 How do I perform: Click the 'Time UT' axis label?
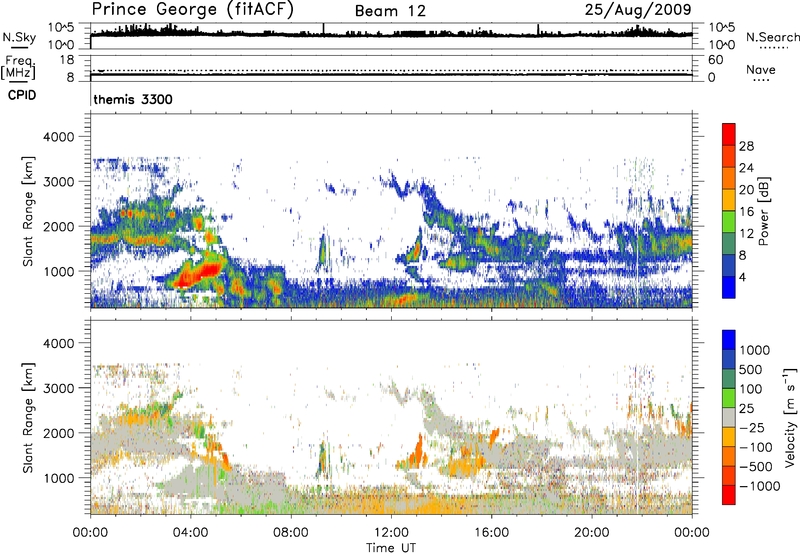coord(391,547)
